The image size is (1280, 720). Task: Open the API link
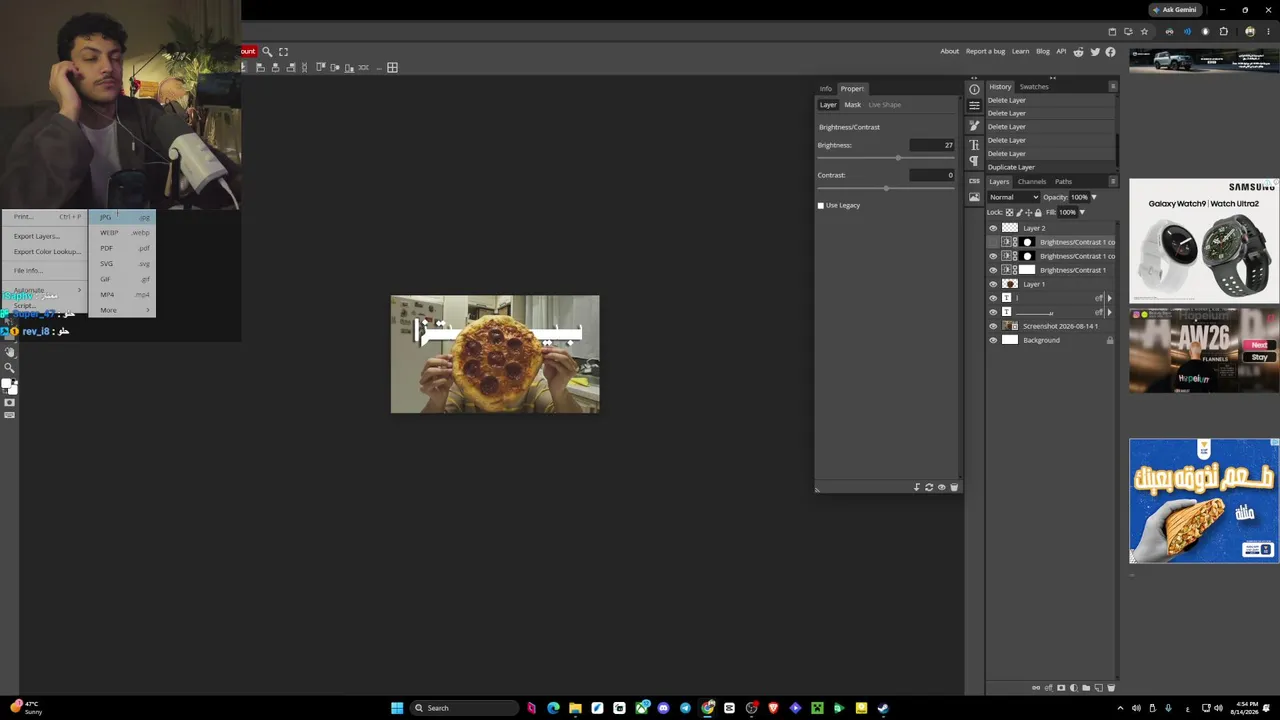(x=1061, y=52)
